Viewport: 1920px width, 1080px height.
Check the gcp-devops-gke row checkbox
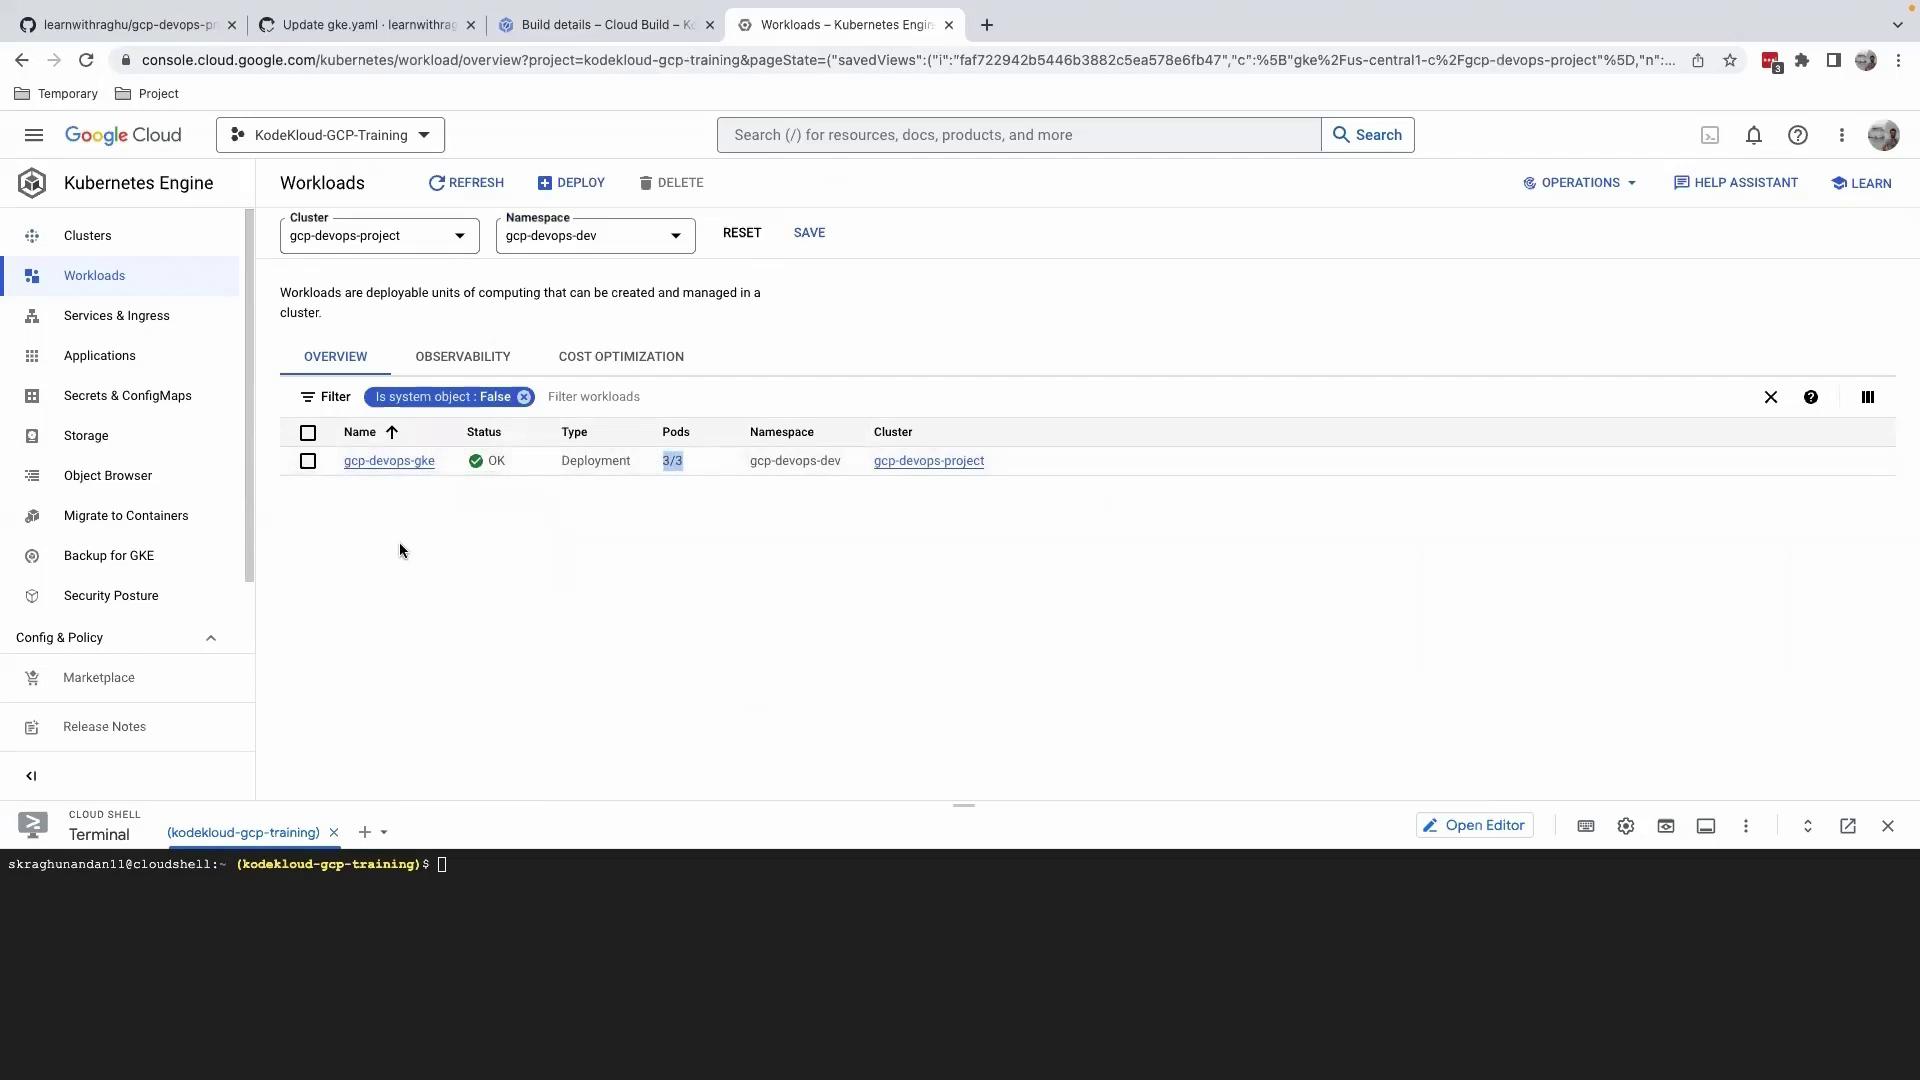(x=308, y=461)
